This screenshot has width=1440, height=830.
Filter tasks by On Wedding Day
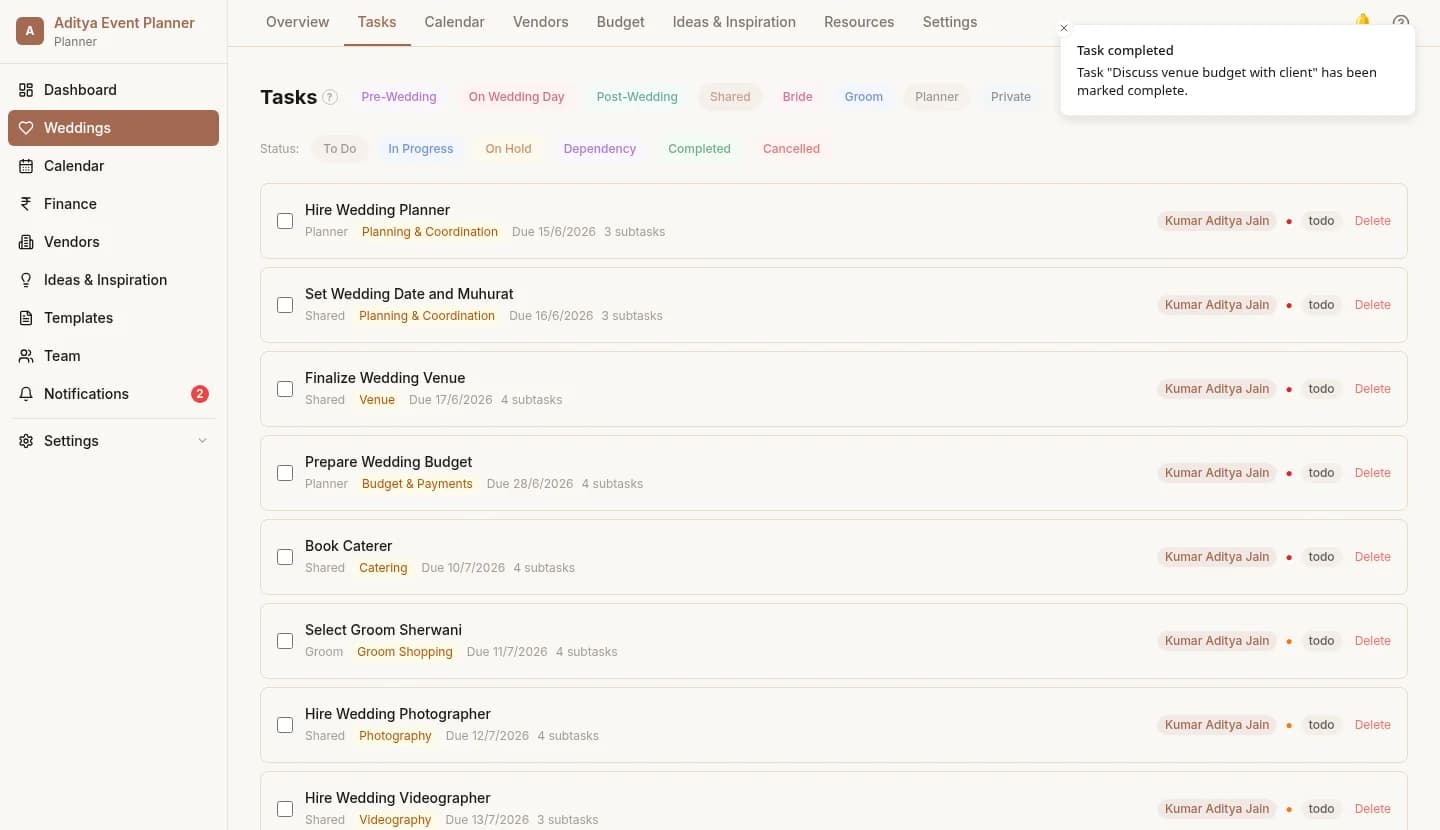(516, 97)
